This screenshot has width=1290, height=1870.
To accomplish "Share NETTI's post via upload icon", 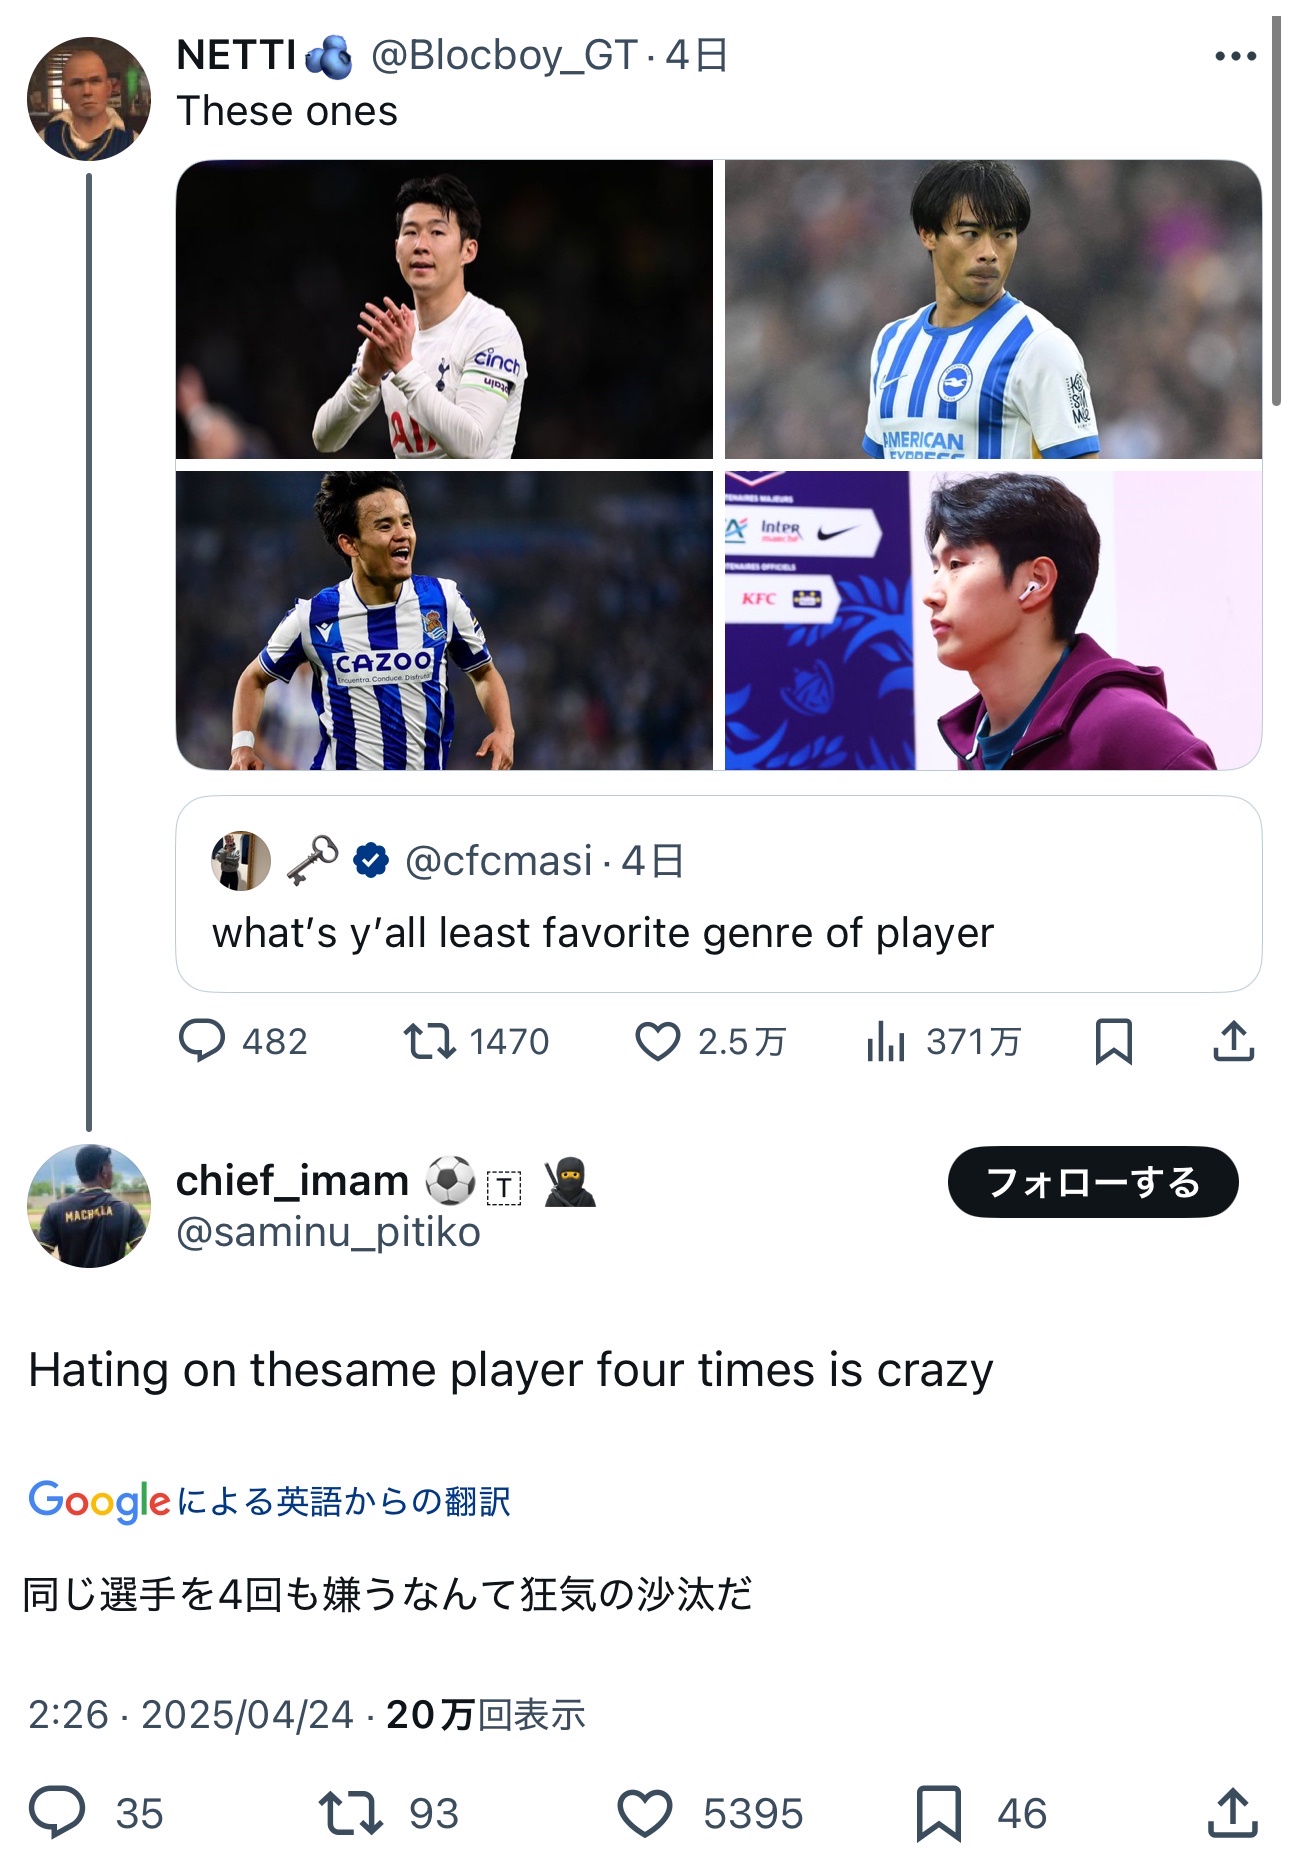I will [1233, 1041].
